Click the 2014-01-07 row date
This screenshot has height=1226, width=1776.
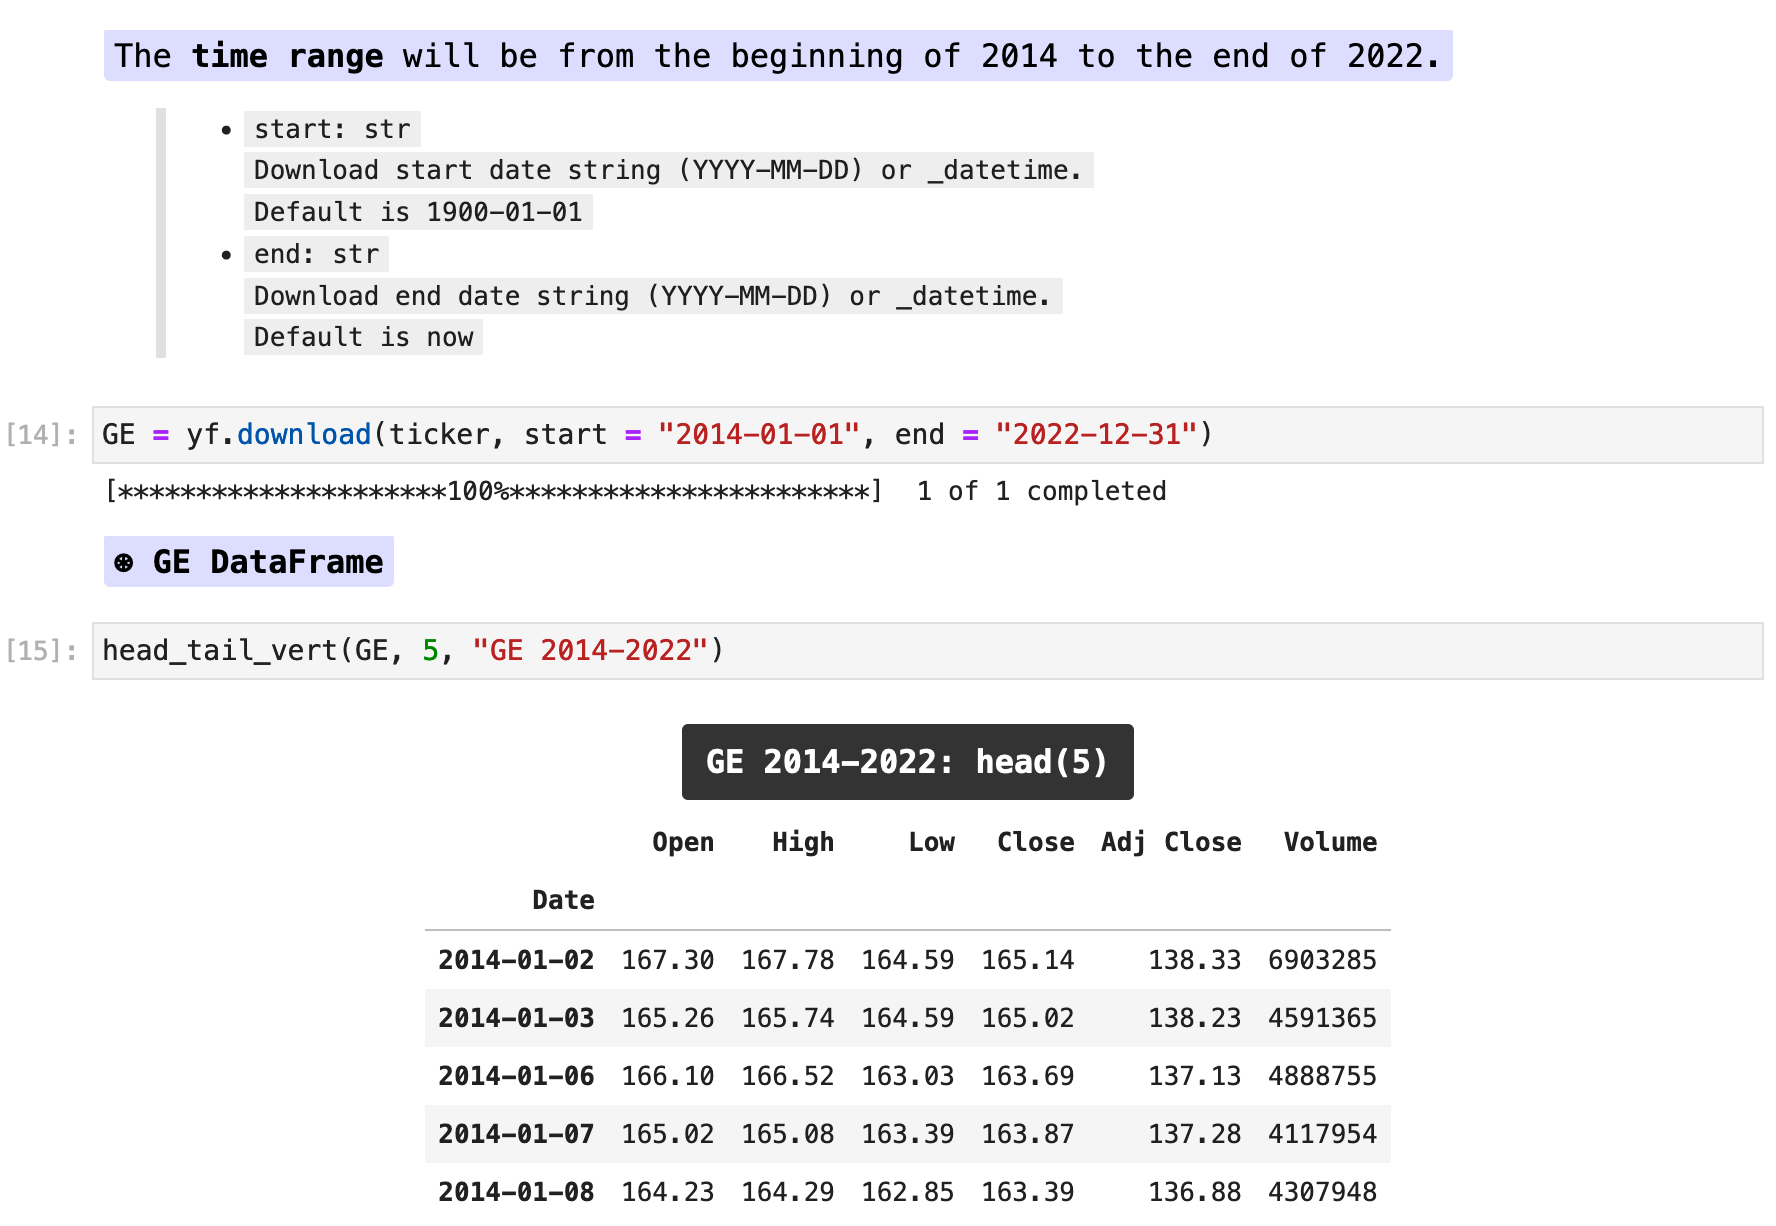pos(516,1134)
